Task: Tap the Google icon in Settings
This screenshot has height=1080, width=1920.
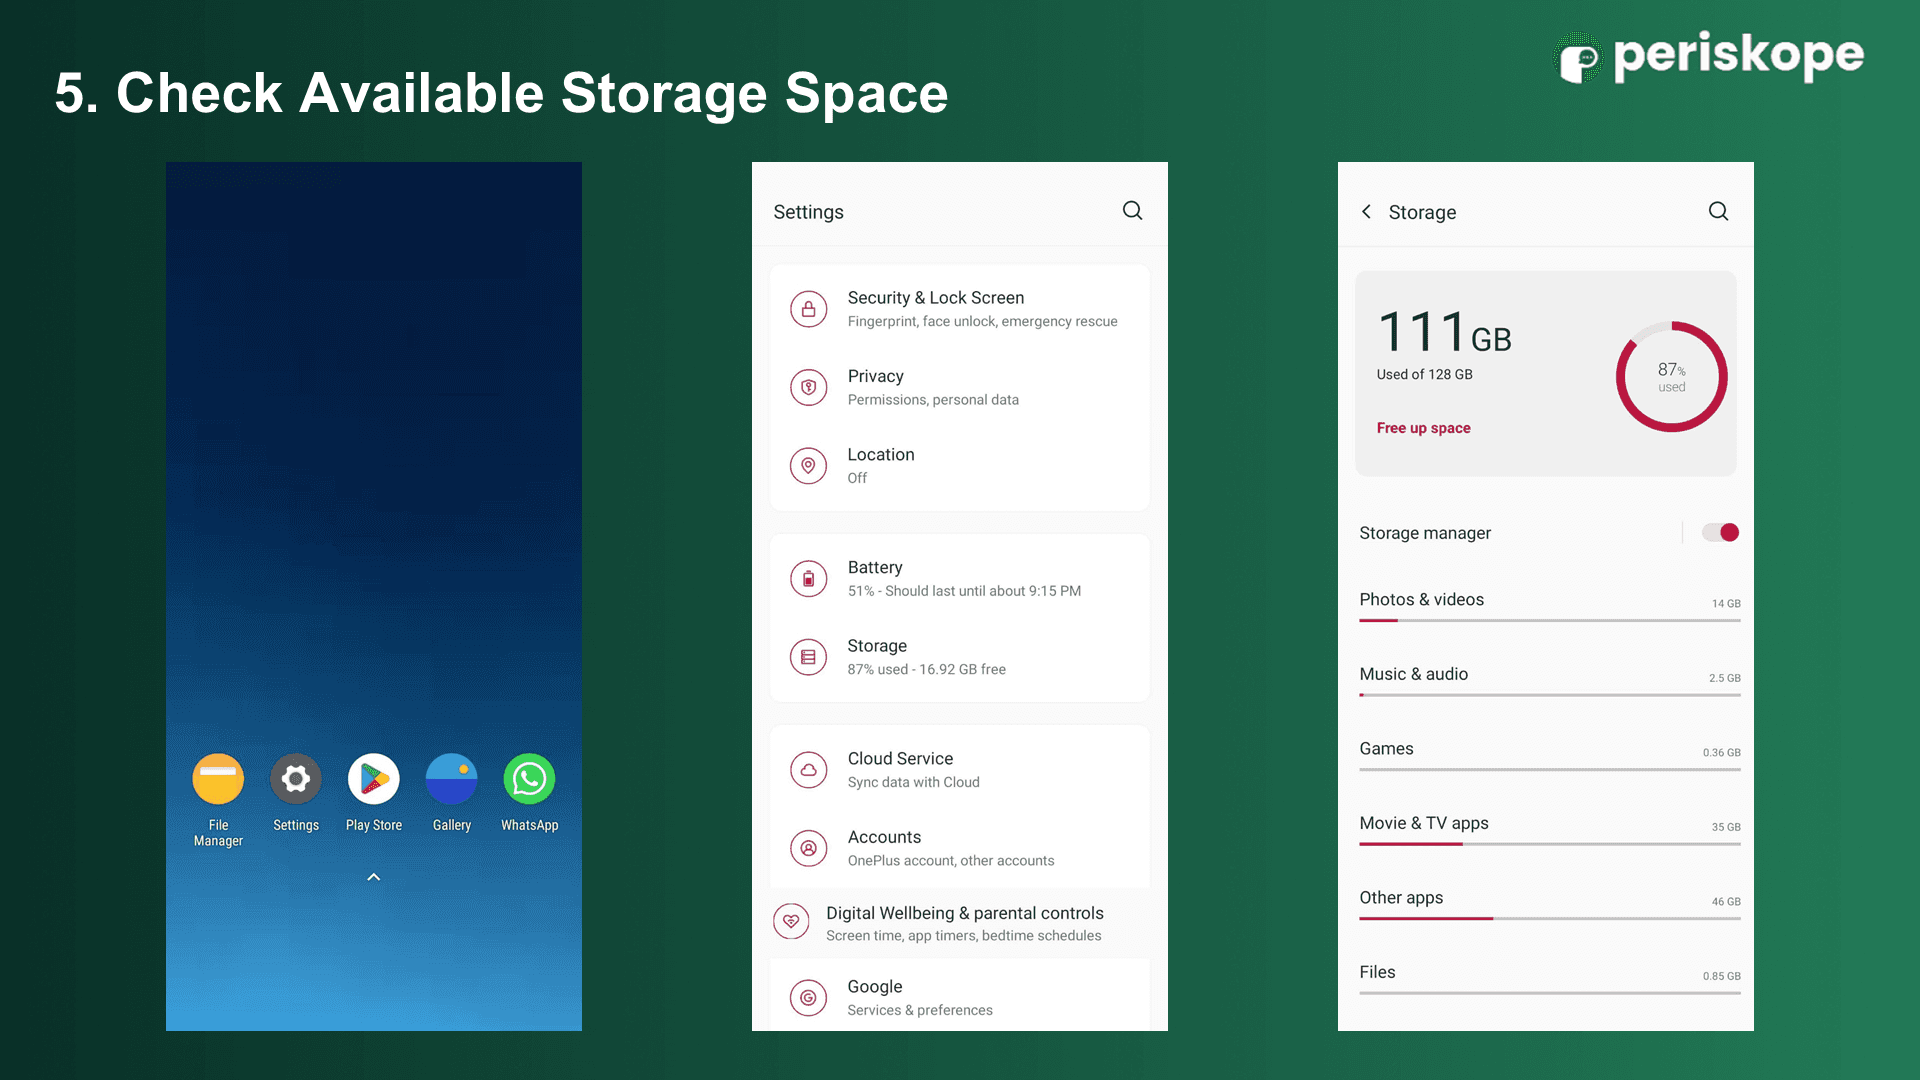Action: click(x=808, y=997)
